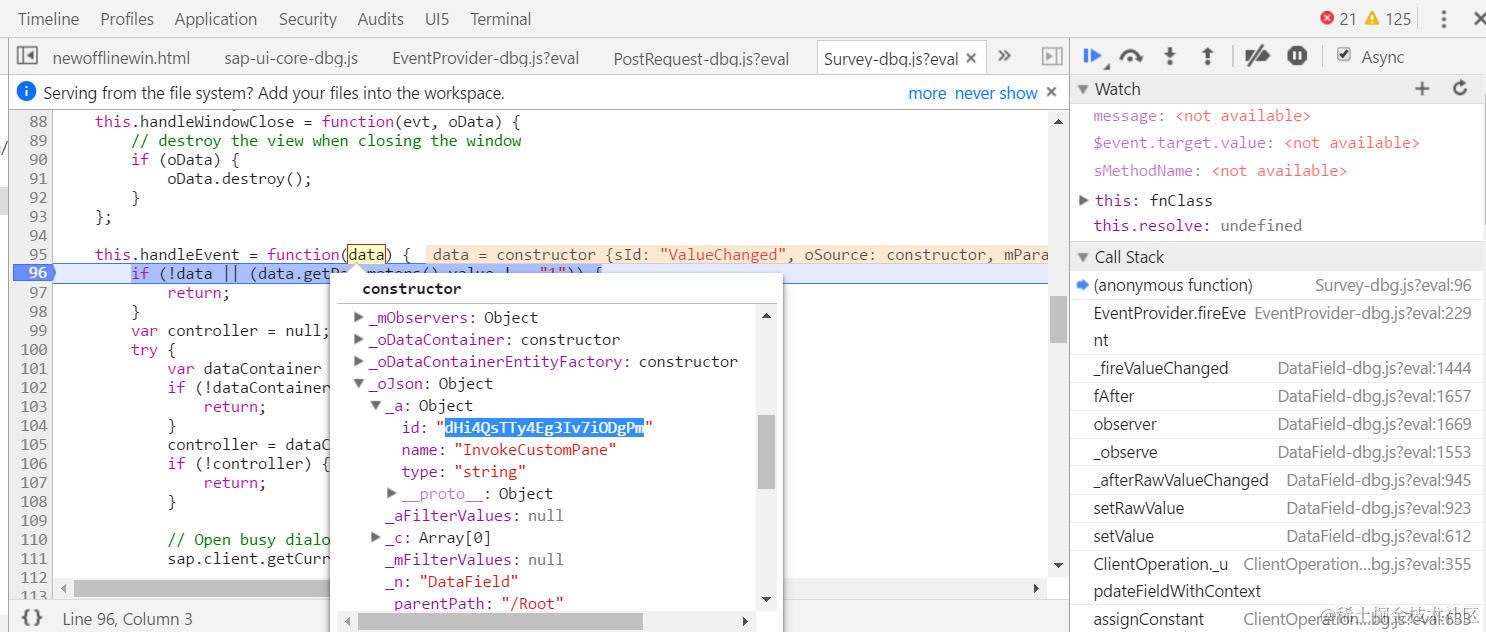Expand the __proto__ object
Viewport: 1486px width, 632px height.
(392, 493)
